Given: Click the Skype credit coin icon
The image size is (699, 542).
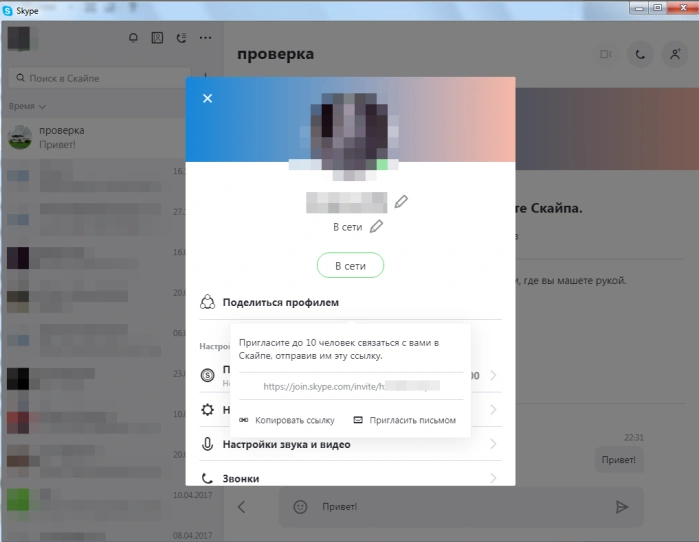Looking at the screenshot, I should (207, 375).
